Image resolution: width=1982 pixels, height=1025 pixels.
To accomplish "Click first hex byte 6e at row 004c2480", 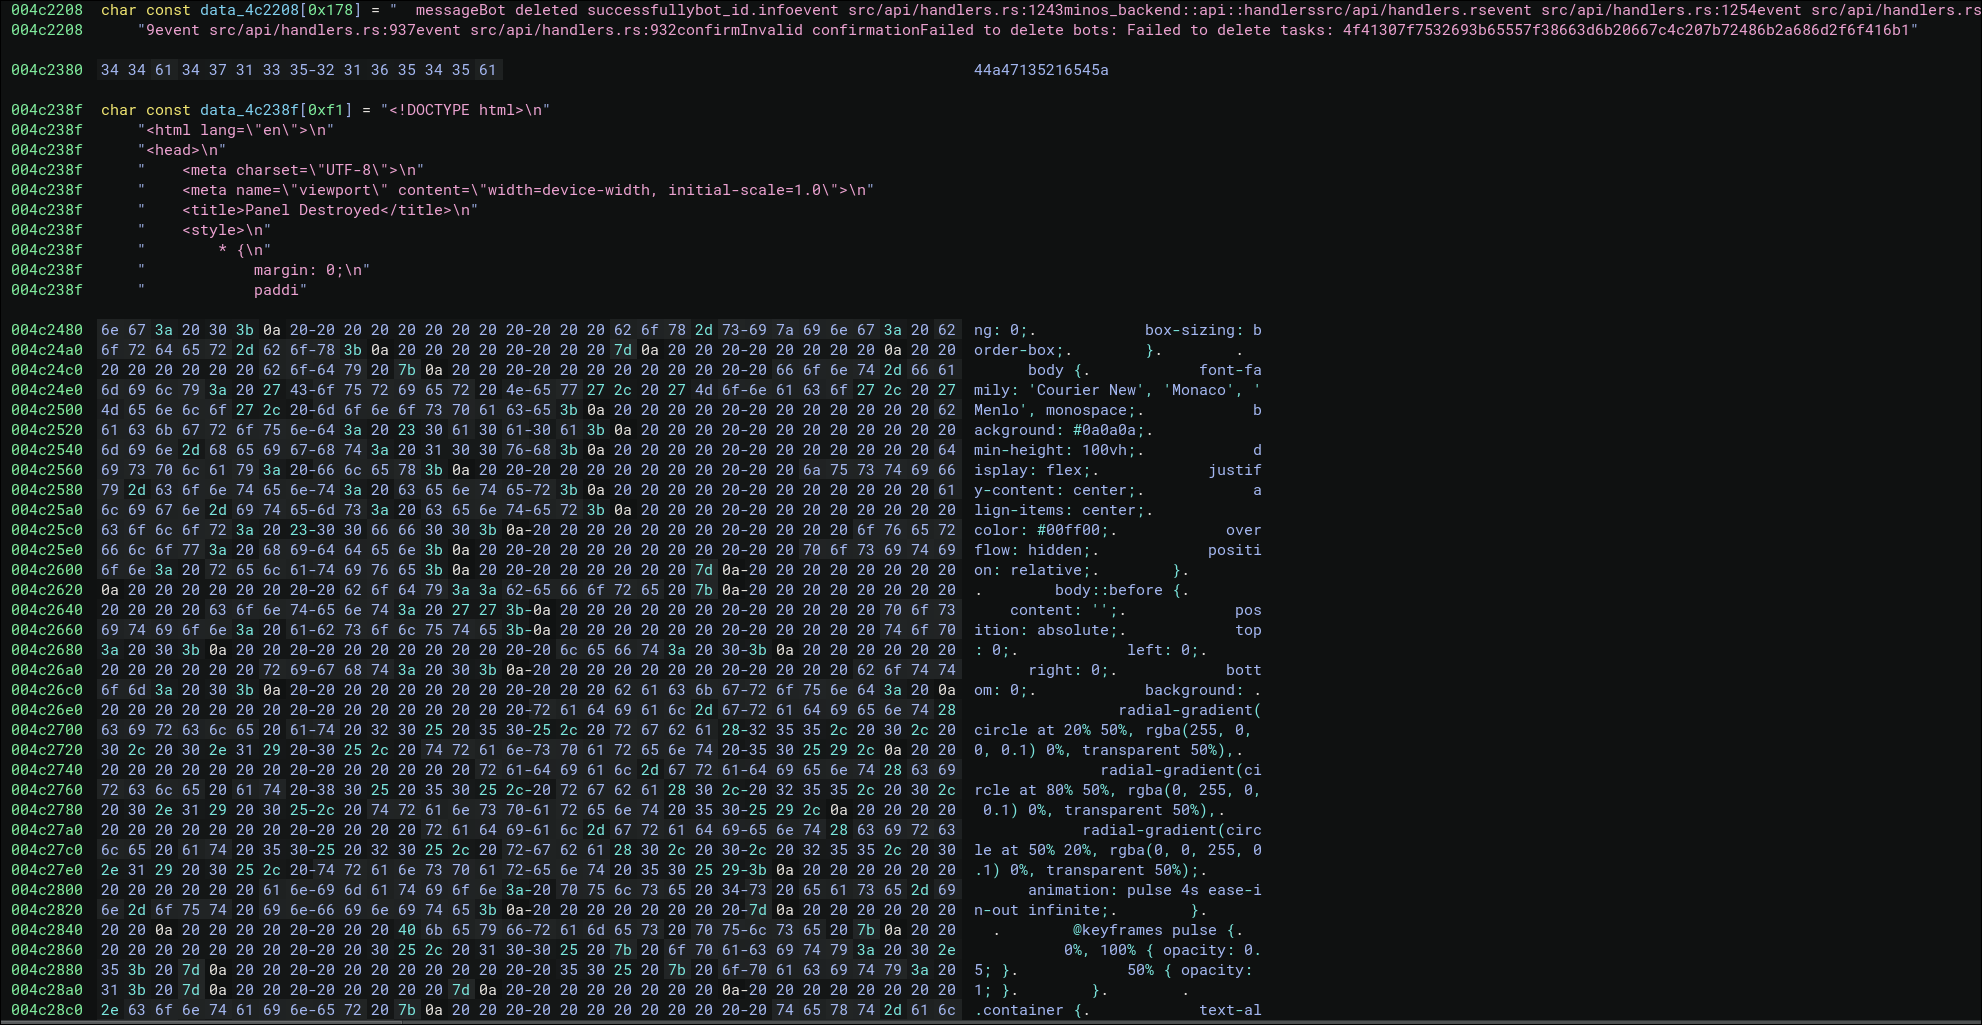I will point(110,330).
